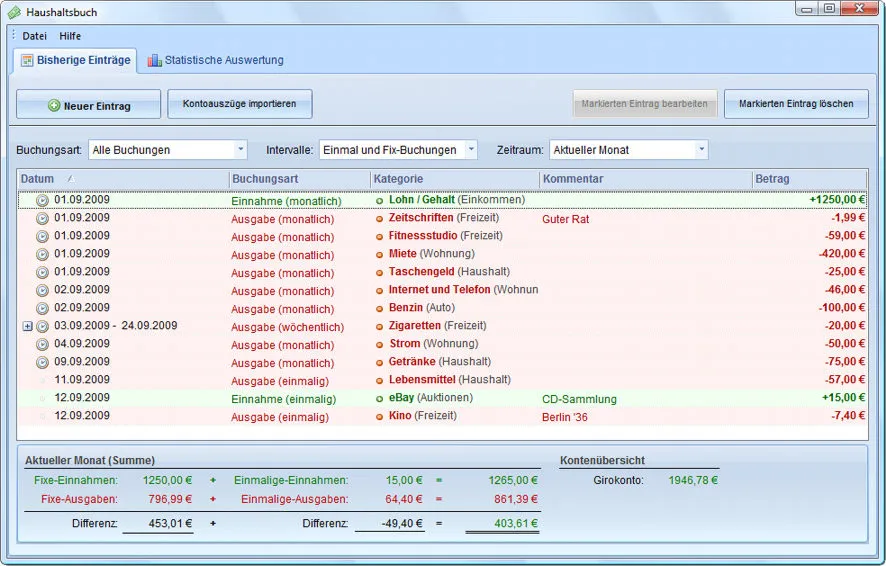Open the Buchungsart dropdown showing Alle Buchungen
886x566 pixels.
167,150
